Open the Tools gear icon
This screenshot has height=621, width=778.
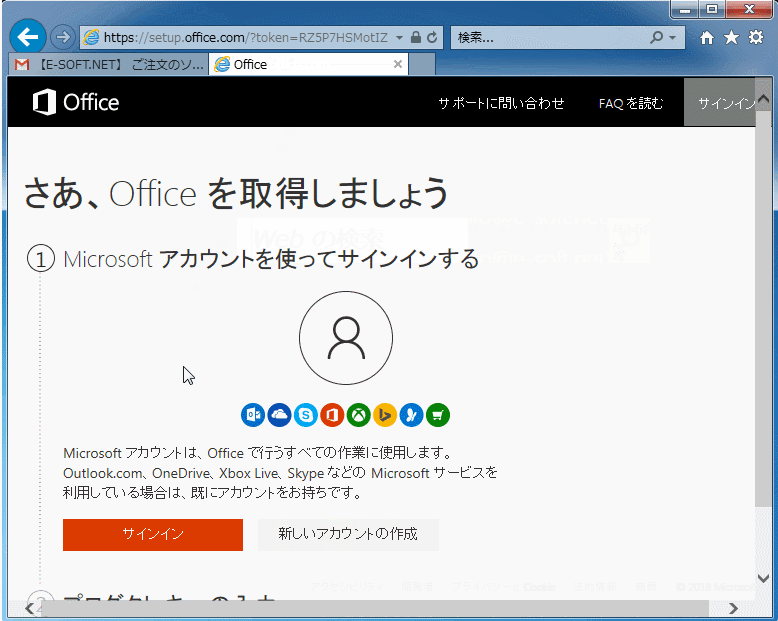click(756, 37)
